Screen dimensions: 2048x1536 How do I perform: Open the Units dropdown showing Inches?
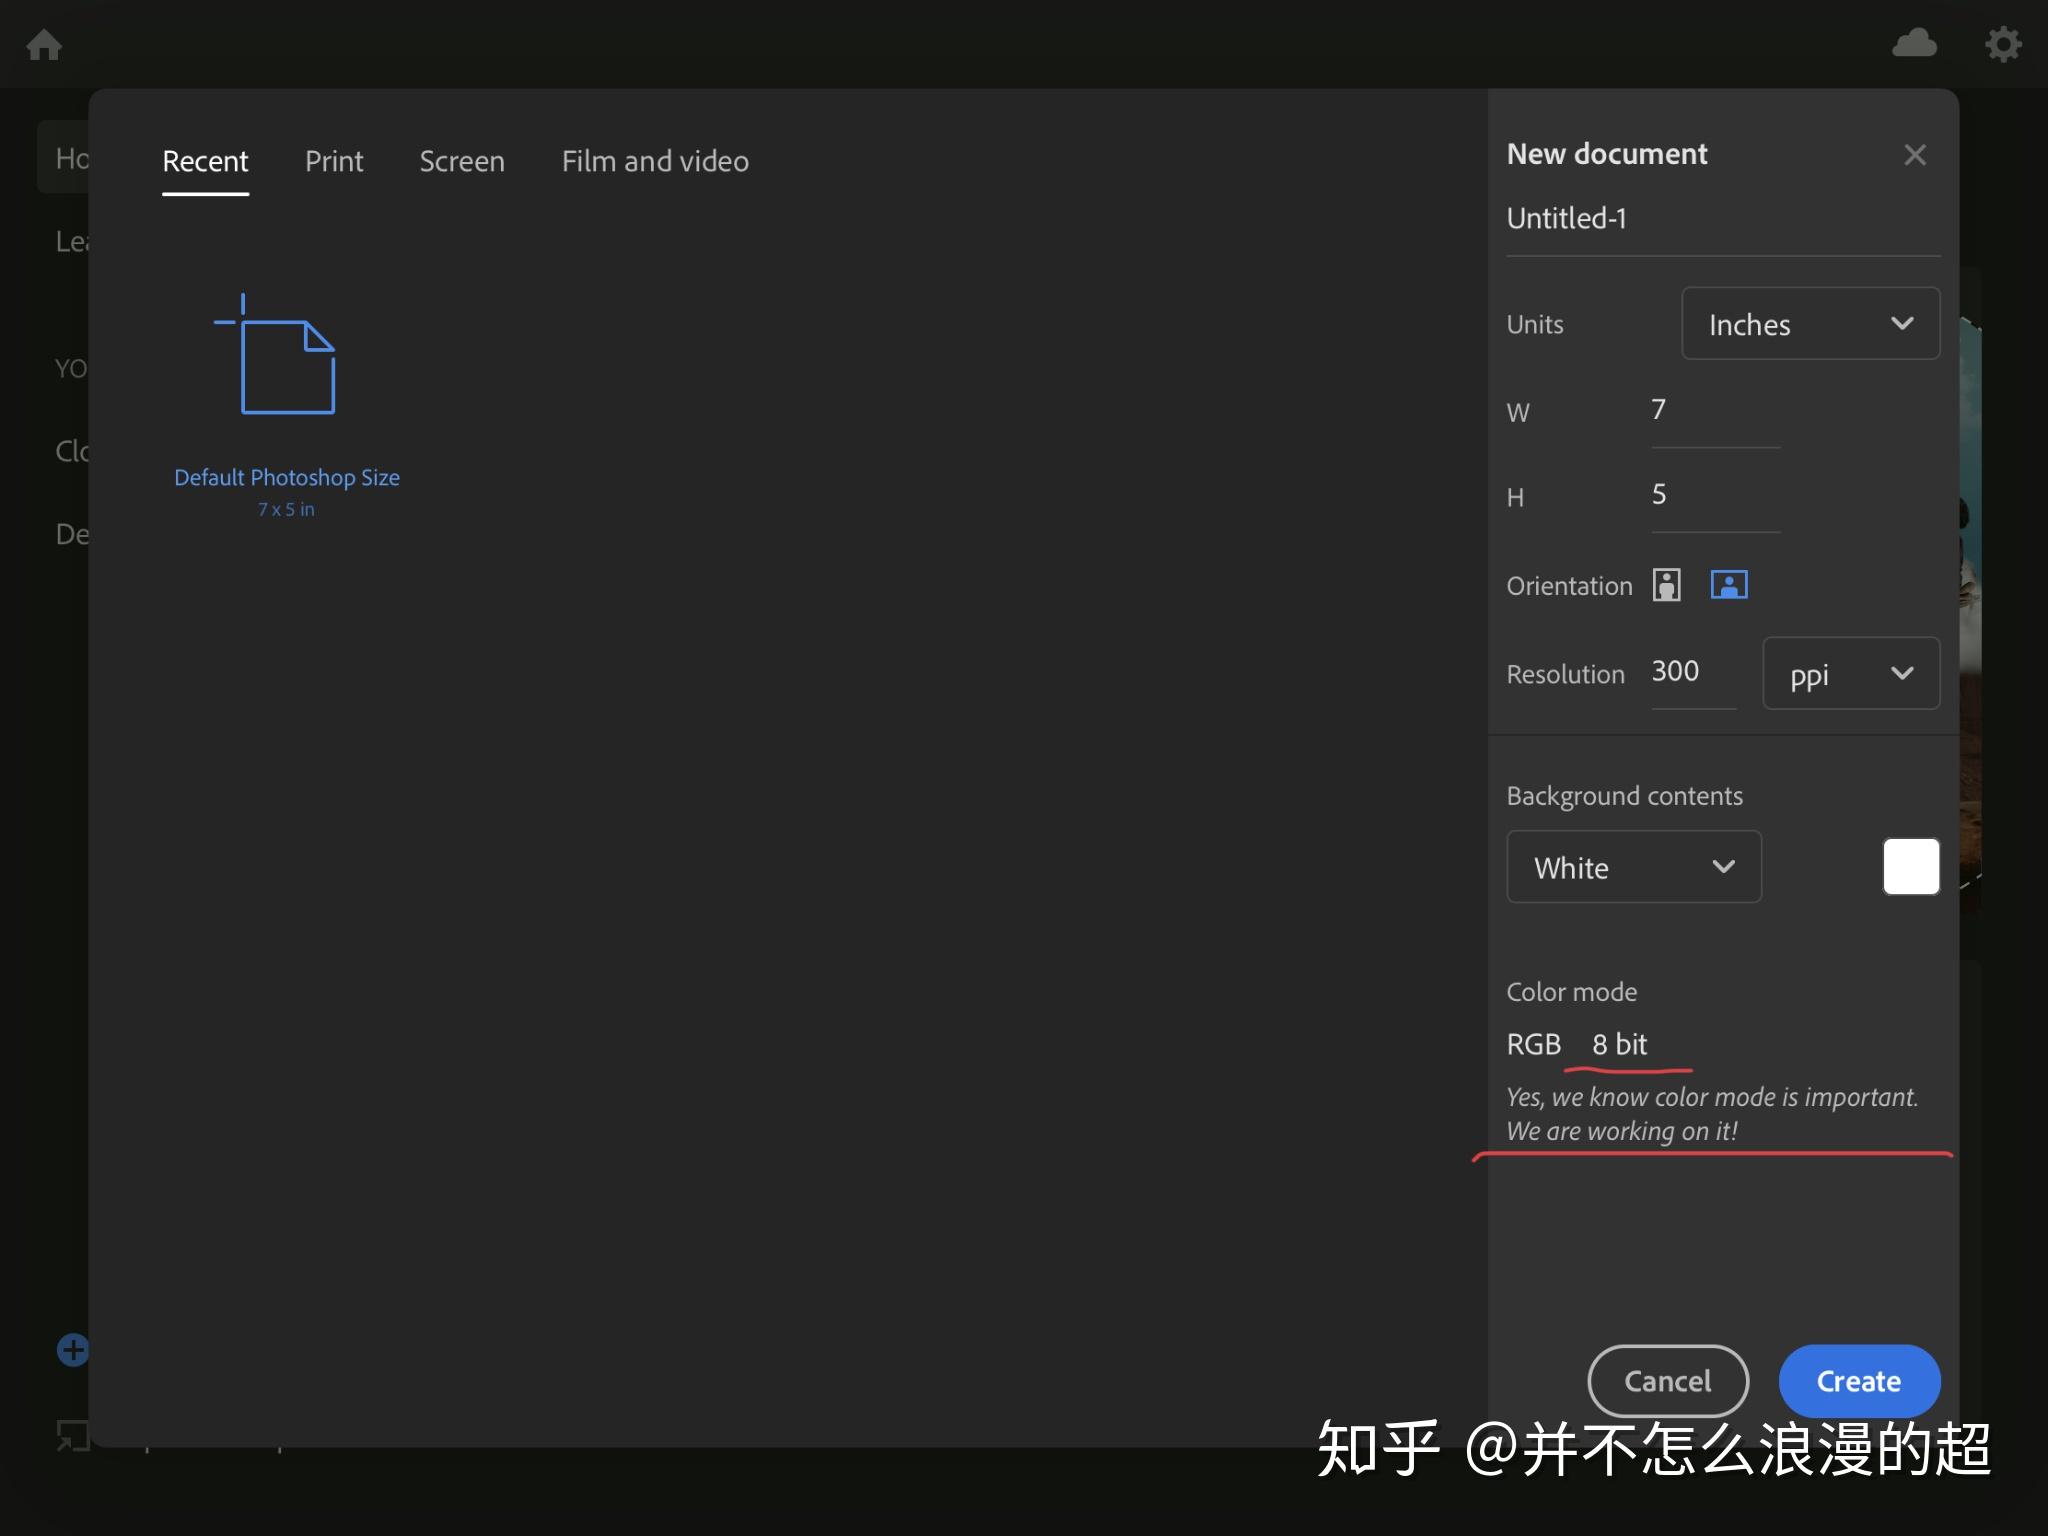point(1810,324)
